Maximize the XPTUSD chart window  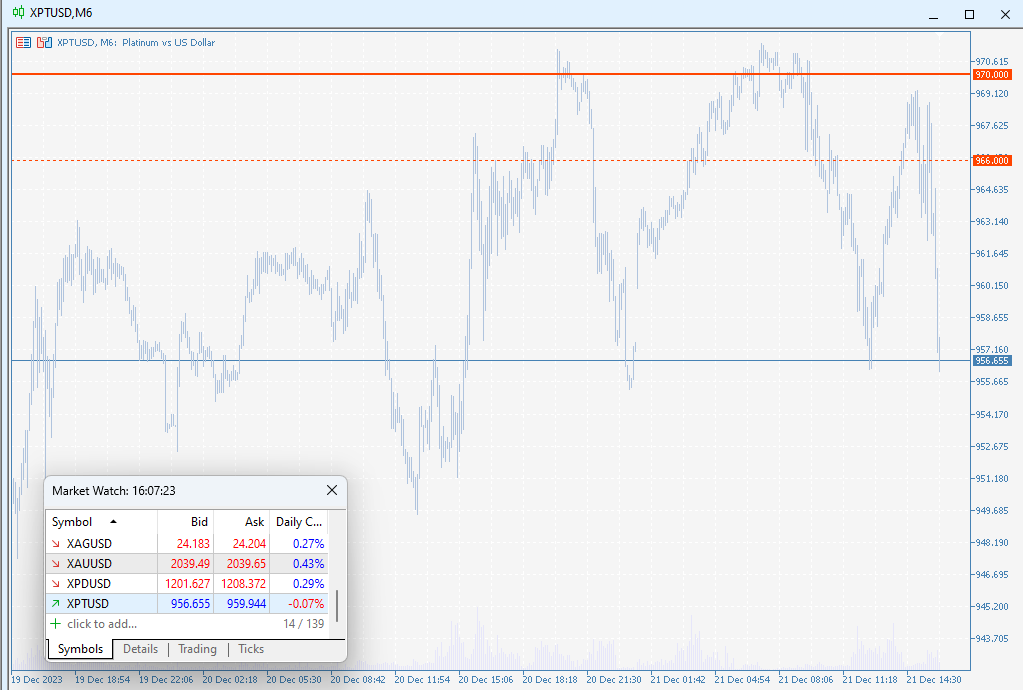click(970, 14)
